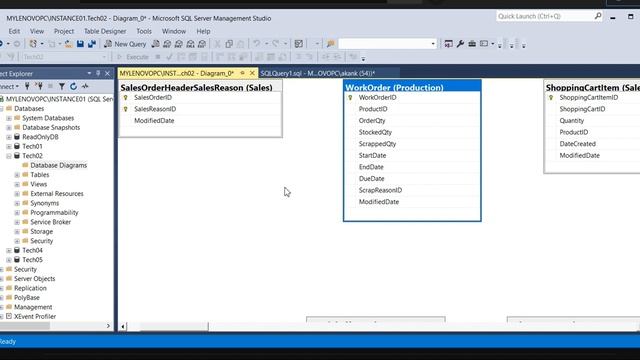Click the WorkOrder (Production) table title

tap(394, 87)
